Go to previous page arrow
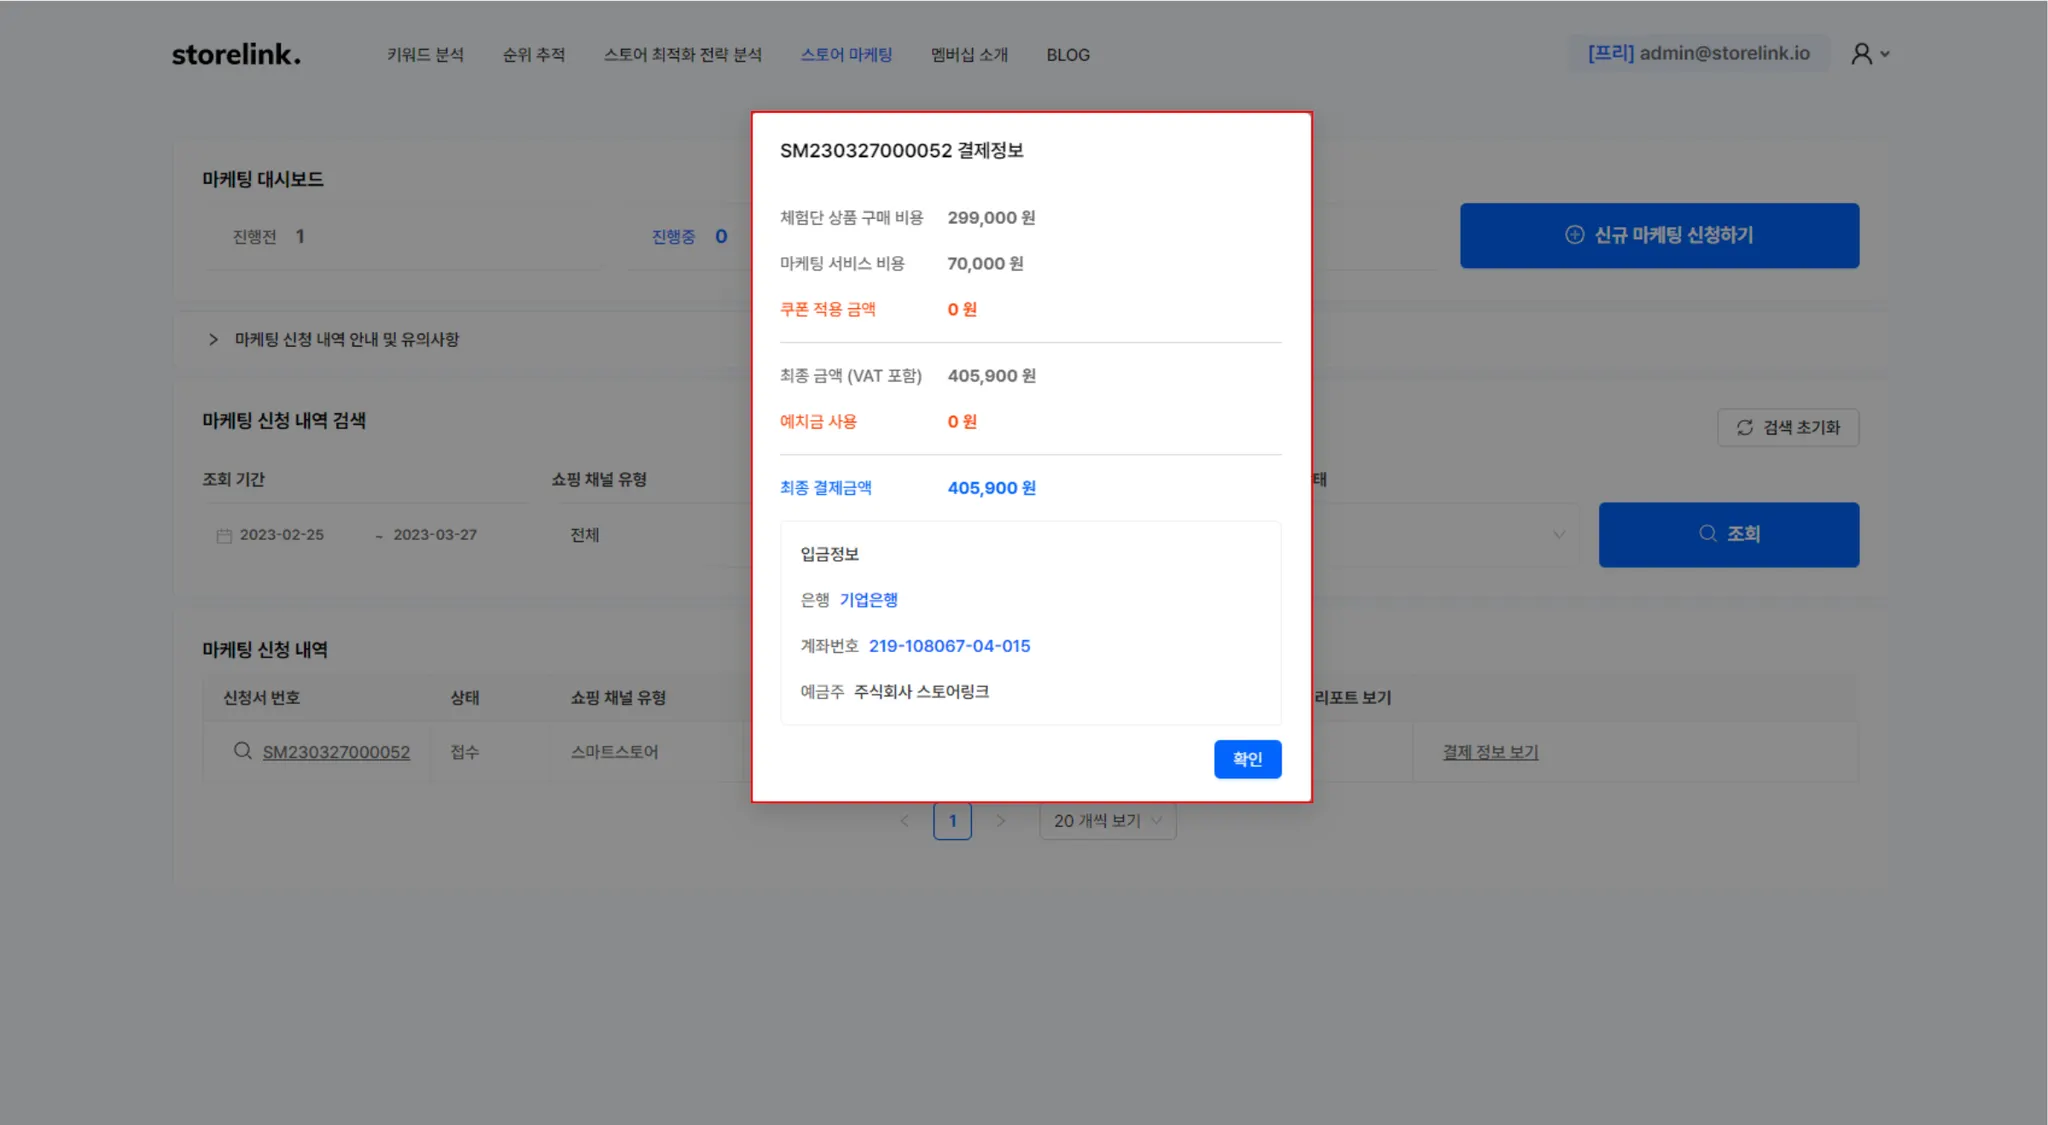2048x1125 pixels. 904,821
